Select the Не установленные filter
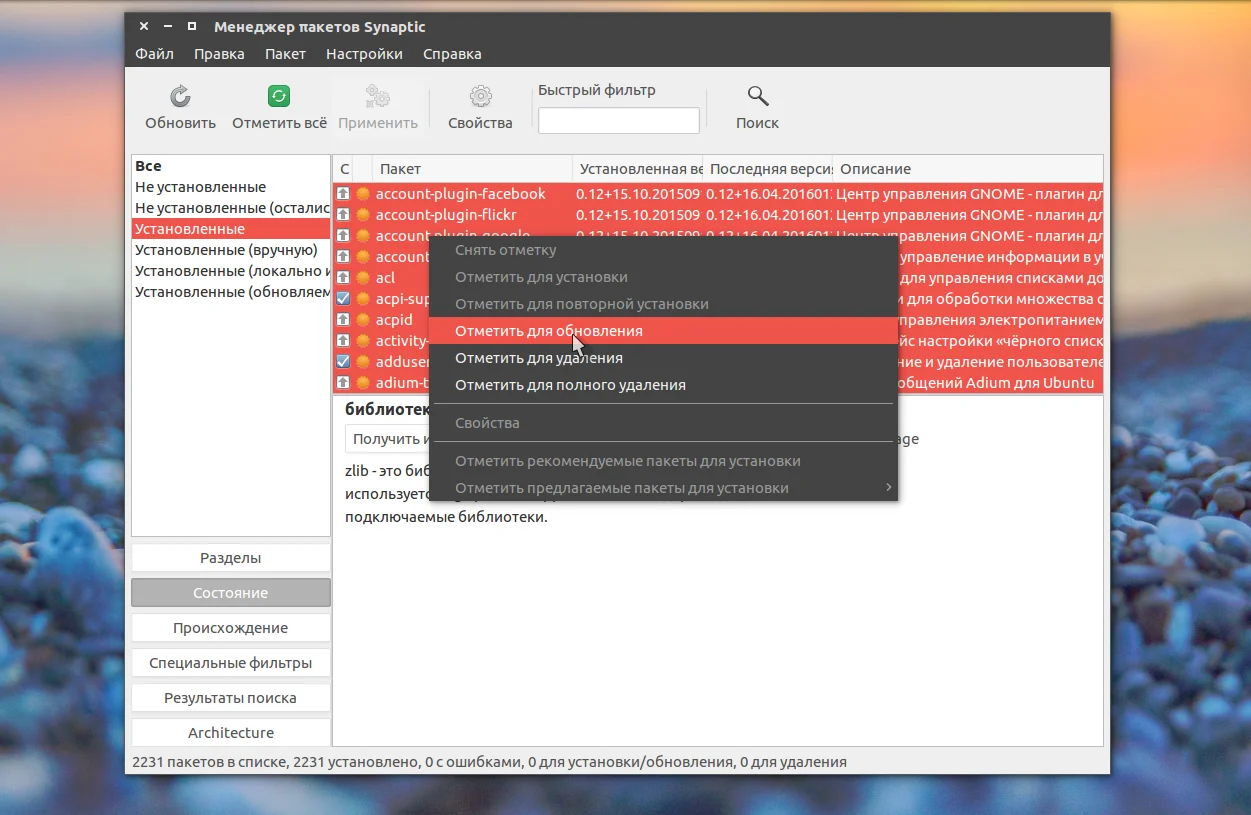 (231, 187)
